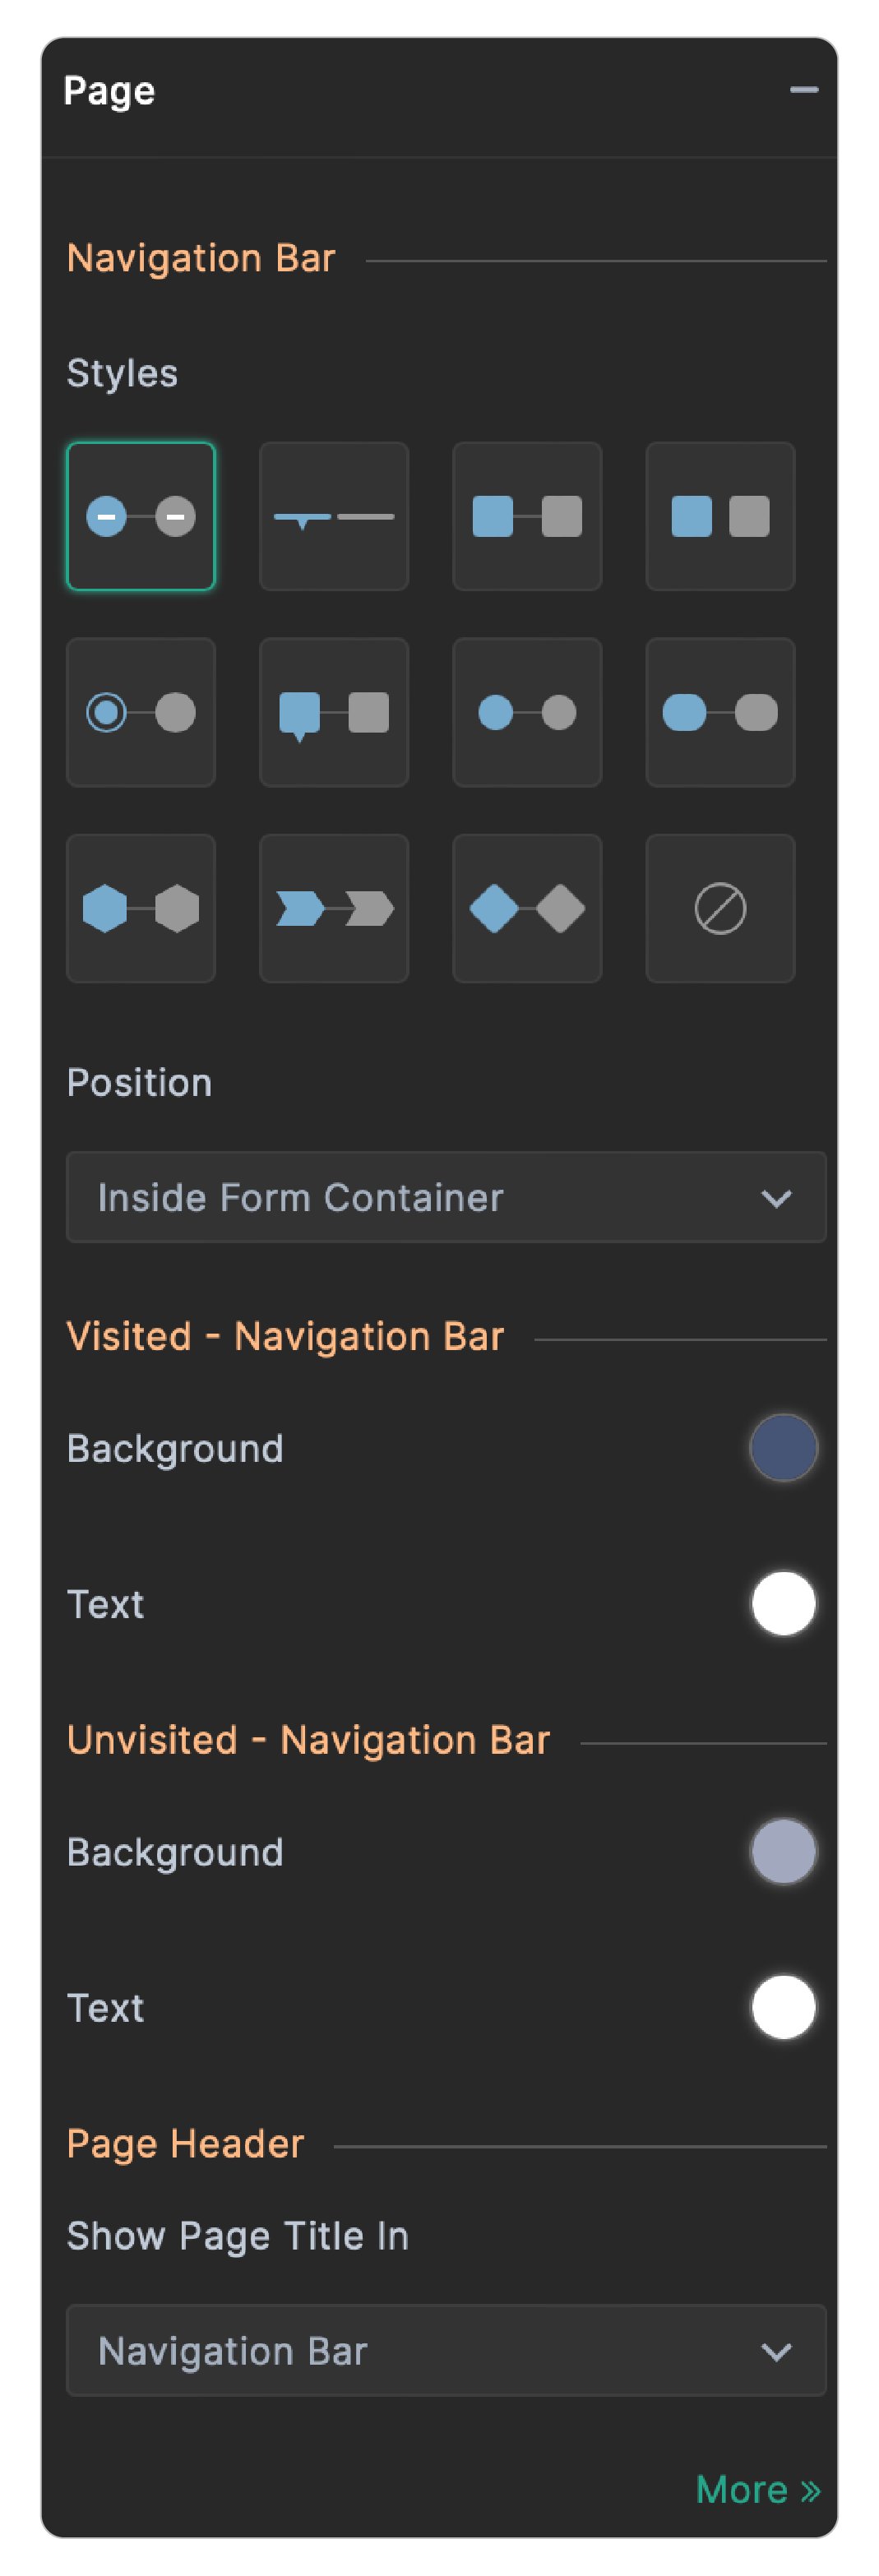
Task: Collapse the Page panel
Action: pos(804,90)
